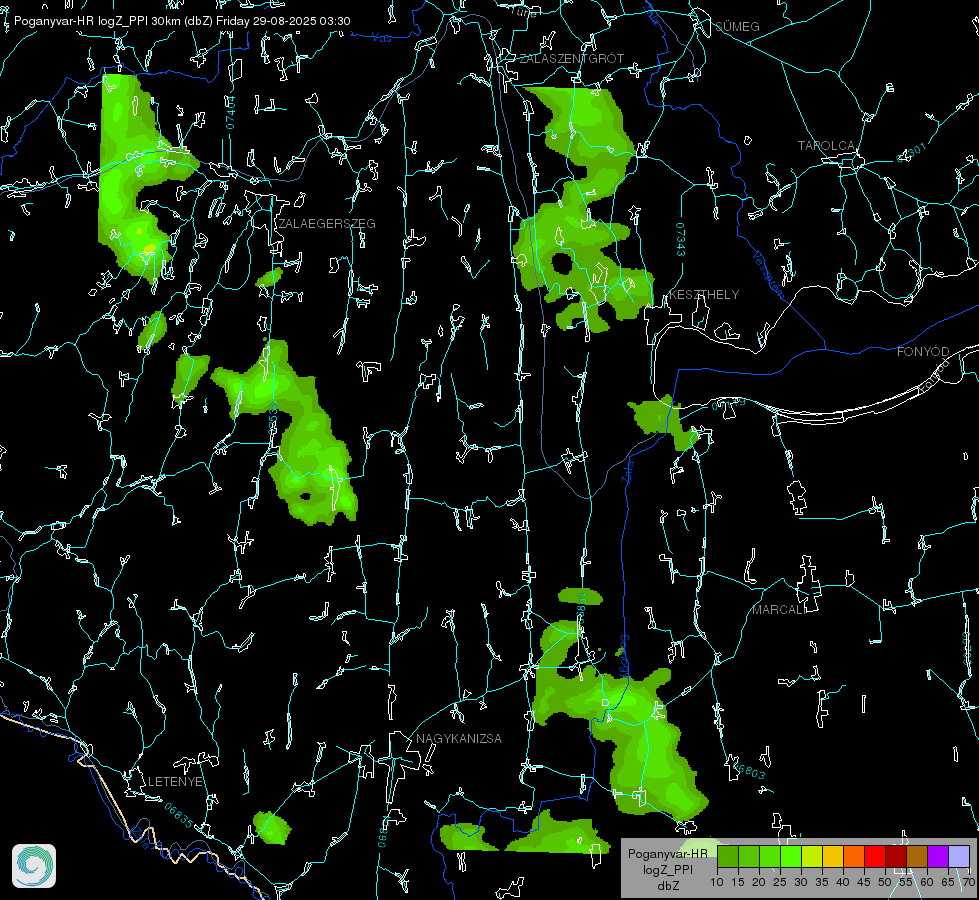Image resolution: width=979 pixels, height=900 pixels.
Task: Click the FONYÓD town label
Action: point(923,352)
